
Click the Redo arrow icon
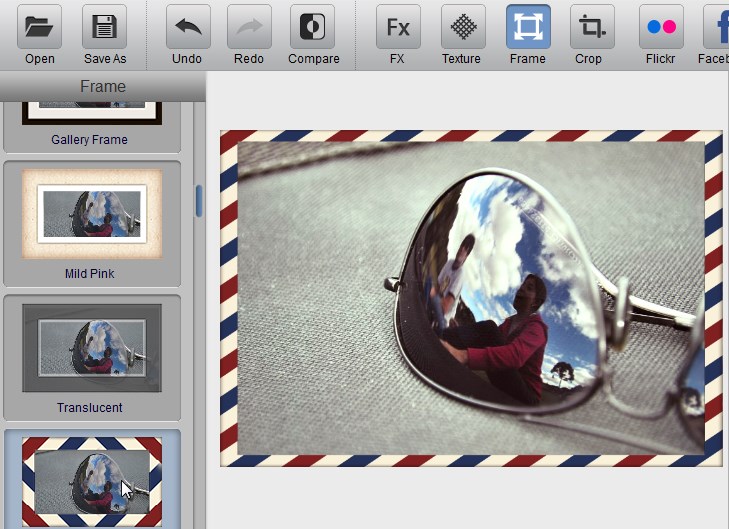[250, 26]
